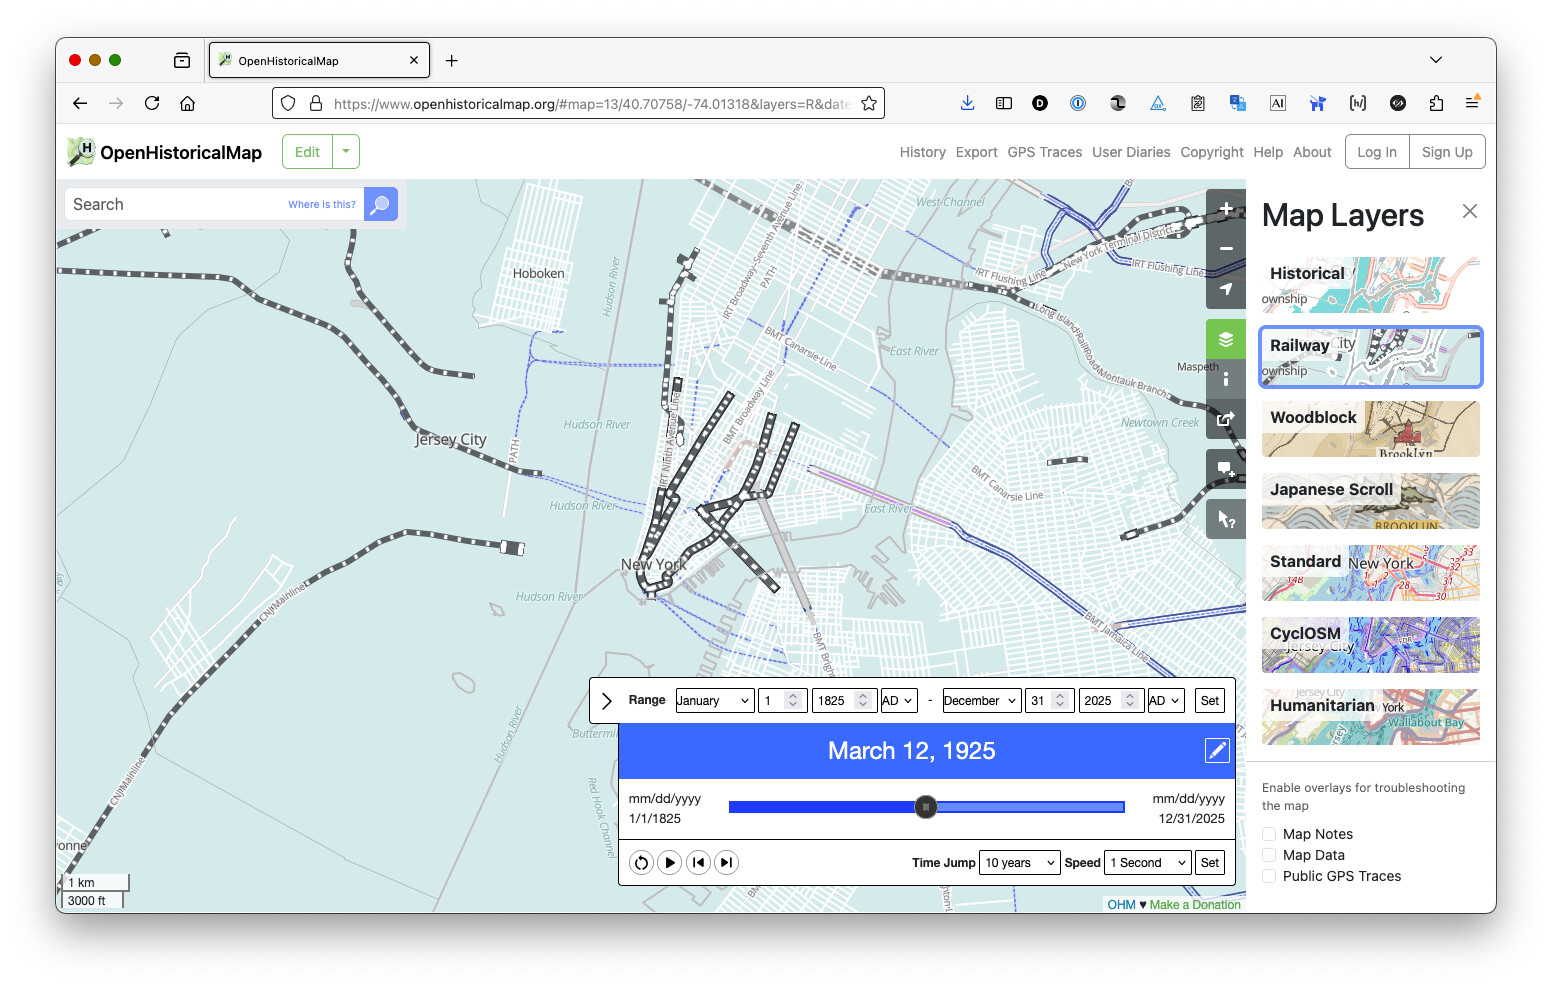Go to the GPS Traces page

point(1044,152)
